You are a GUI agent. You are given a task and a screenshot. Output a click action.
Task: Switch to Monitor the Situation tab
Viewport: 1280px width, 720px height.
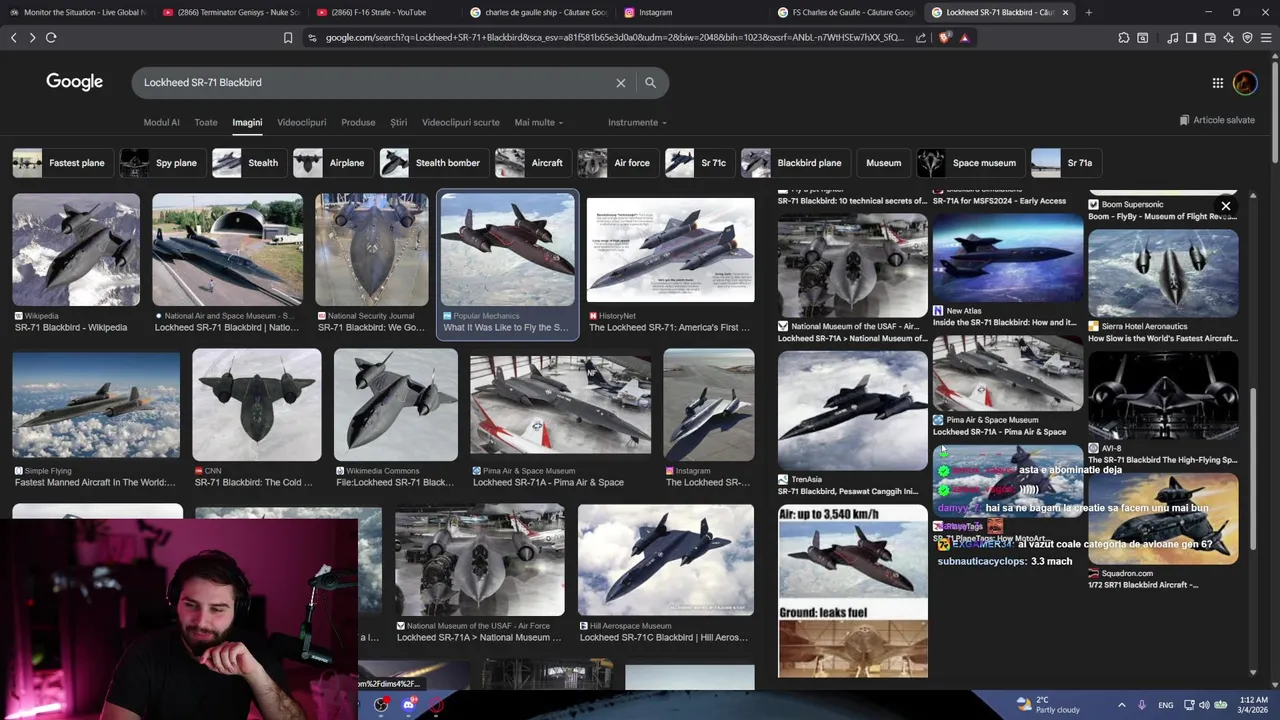click(x=77, y=12)
